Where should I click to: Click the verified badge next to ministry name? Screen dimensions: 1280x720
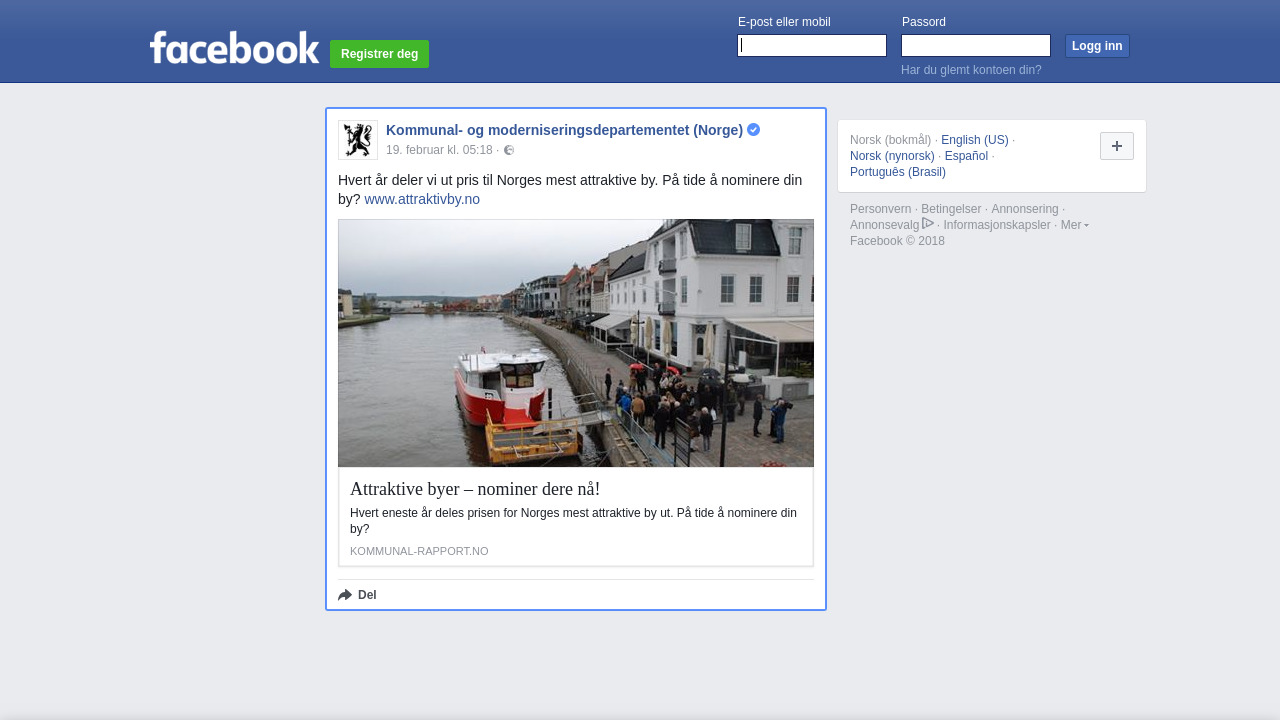[x=753, y=130]
